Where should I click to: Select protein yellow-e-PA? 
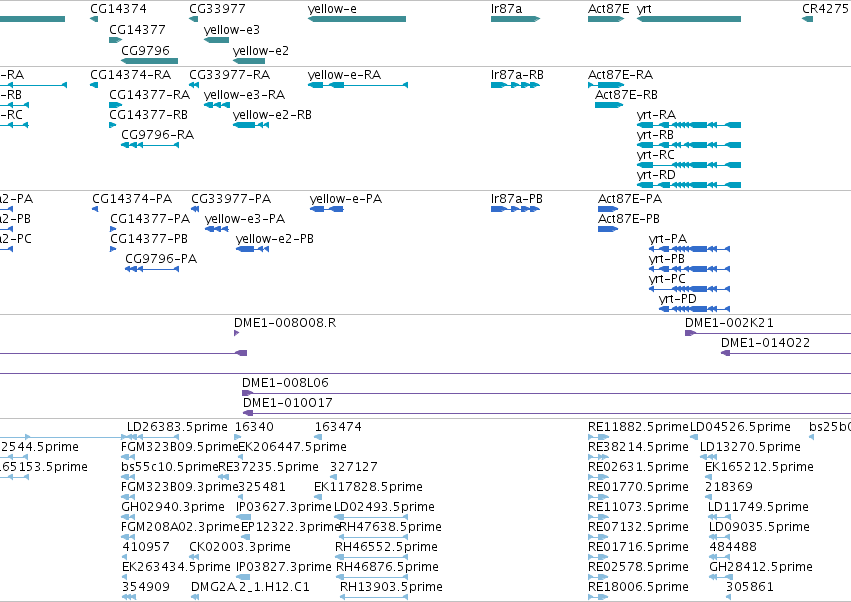(346, 199)
